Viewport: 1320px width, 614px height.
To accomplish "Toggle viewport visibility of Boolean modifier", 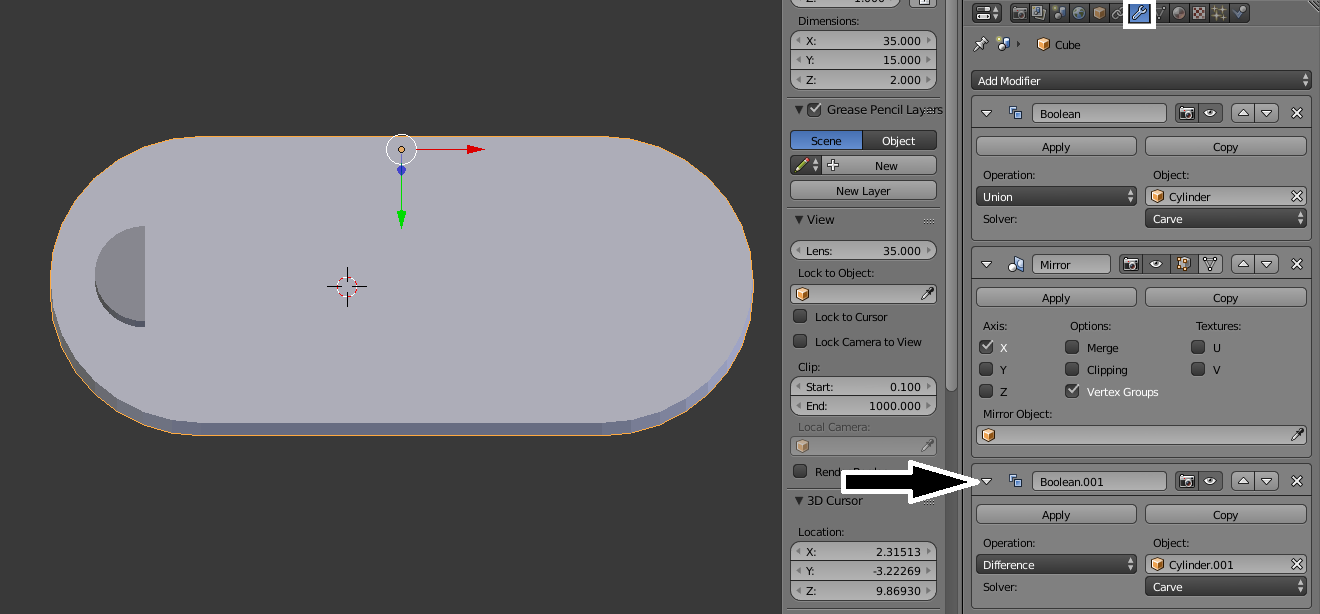I will point(1210,113).
